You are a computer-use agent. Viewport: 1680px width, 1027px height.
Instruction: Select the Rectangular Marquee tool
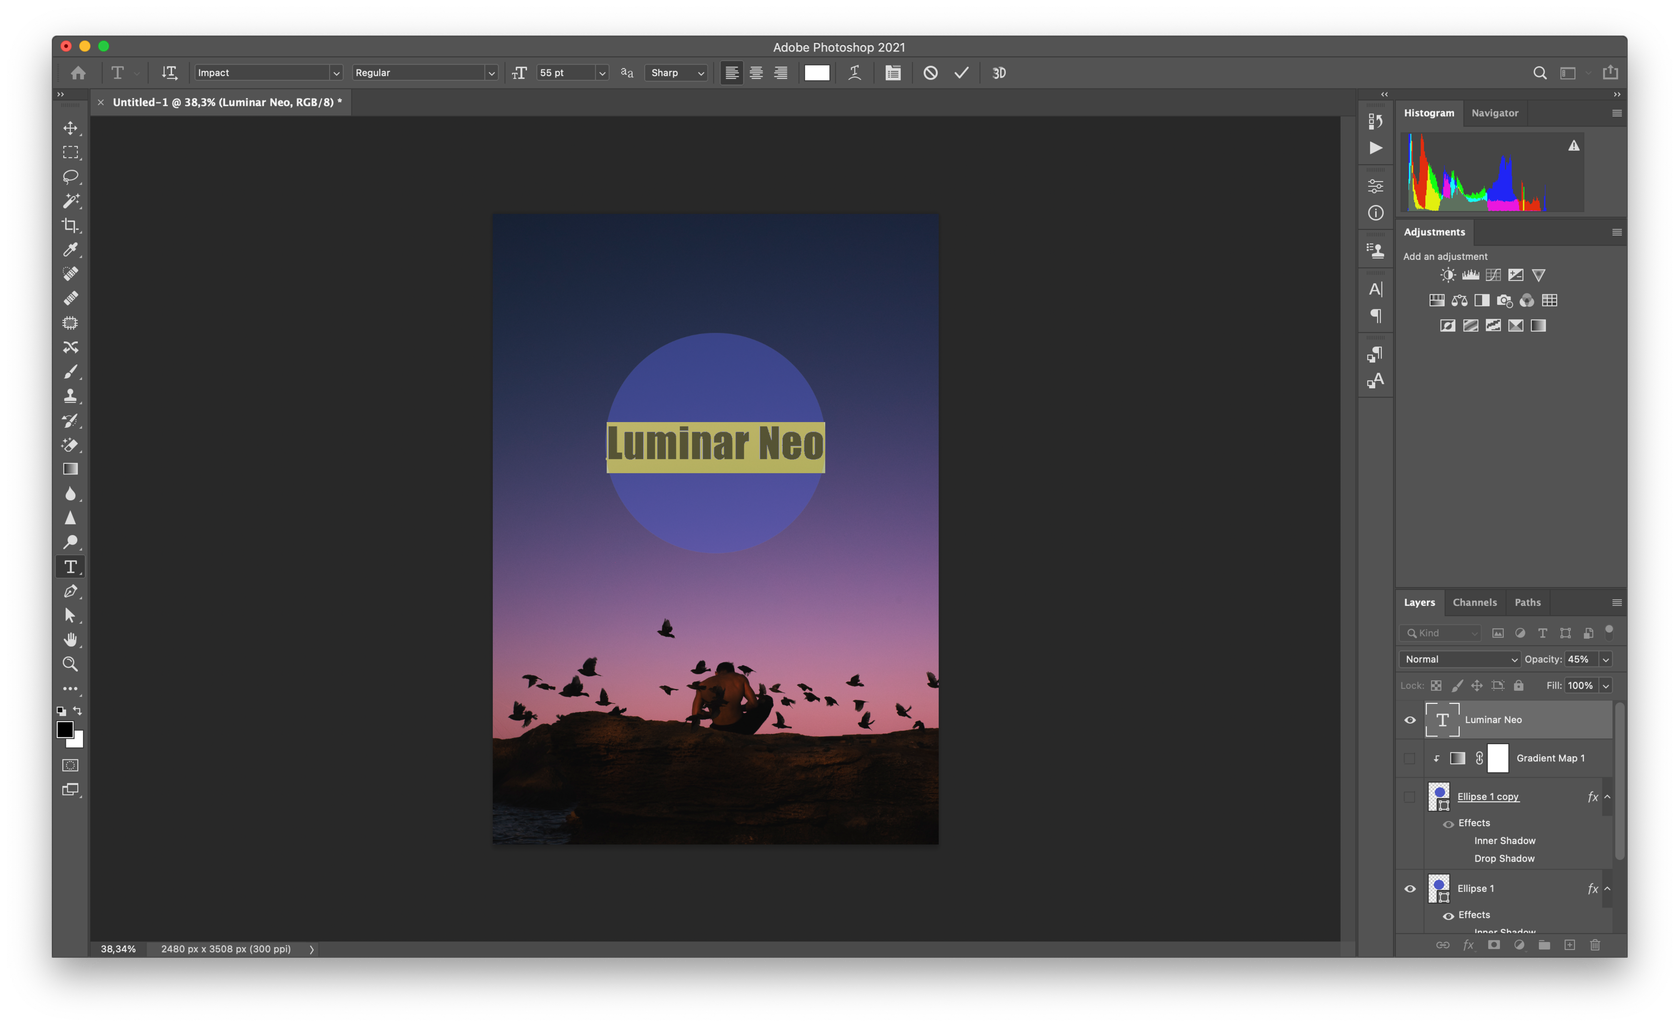pos(70,152)
